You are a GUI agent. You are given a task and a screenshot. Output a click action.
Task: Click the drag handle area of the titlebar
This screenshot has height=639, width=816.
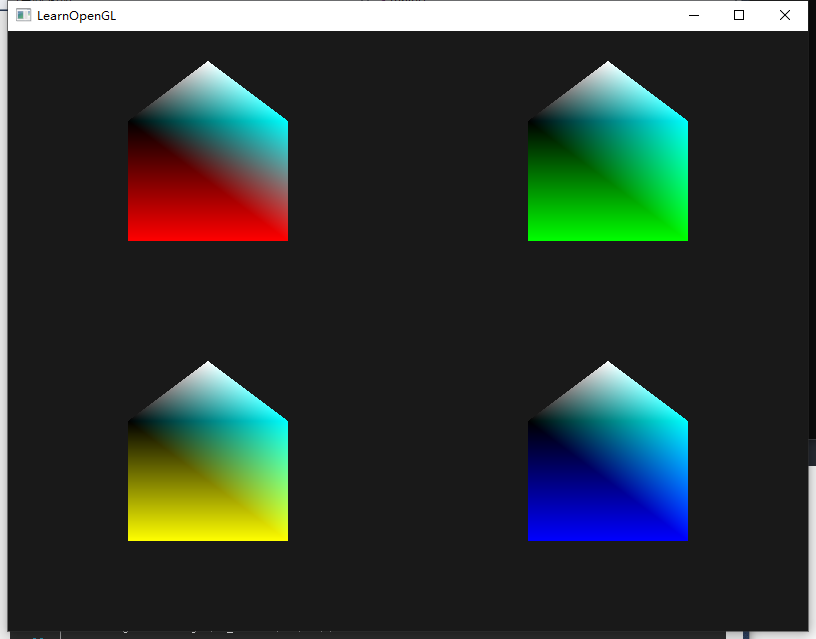[x=400, y=15]
